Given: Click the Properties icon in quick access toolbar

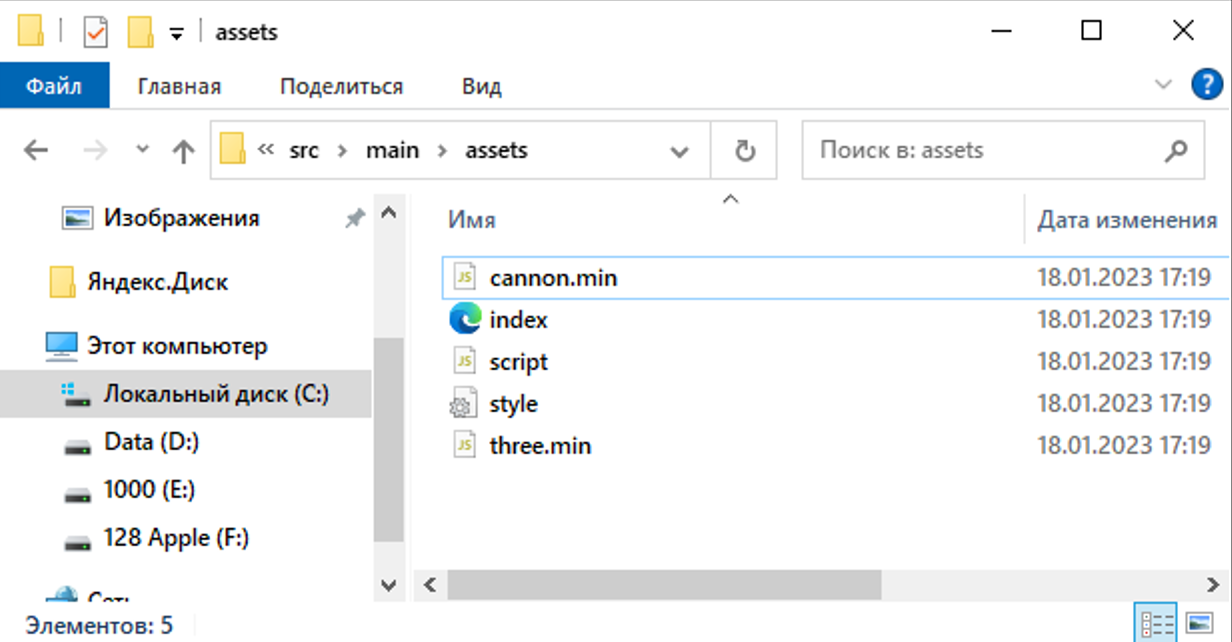Looking at the screenshot, I should tap(95, 32).
